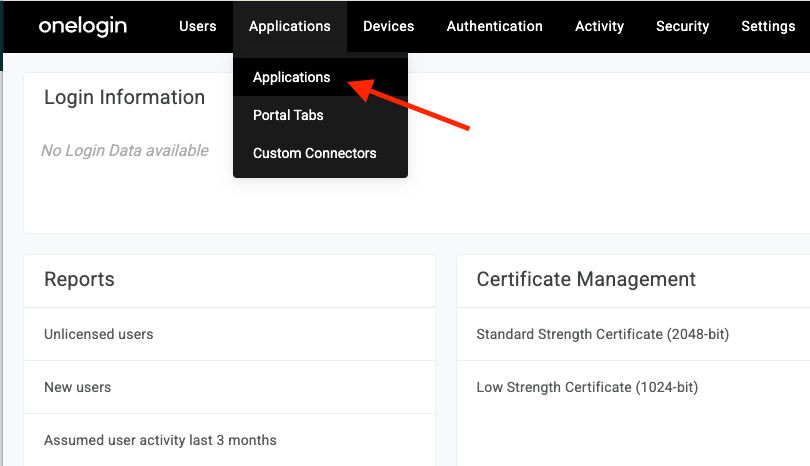Screen dimensions: 810x466
Task: Select Portal Tabs in the dropdown
Action: tap(320, 115)
